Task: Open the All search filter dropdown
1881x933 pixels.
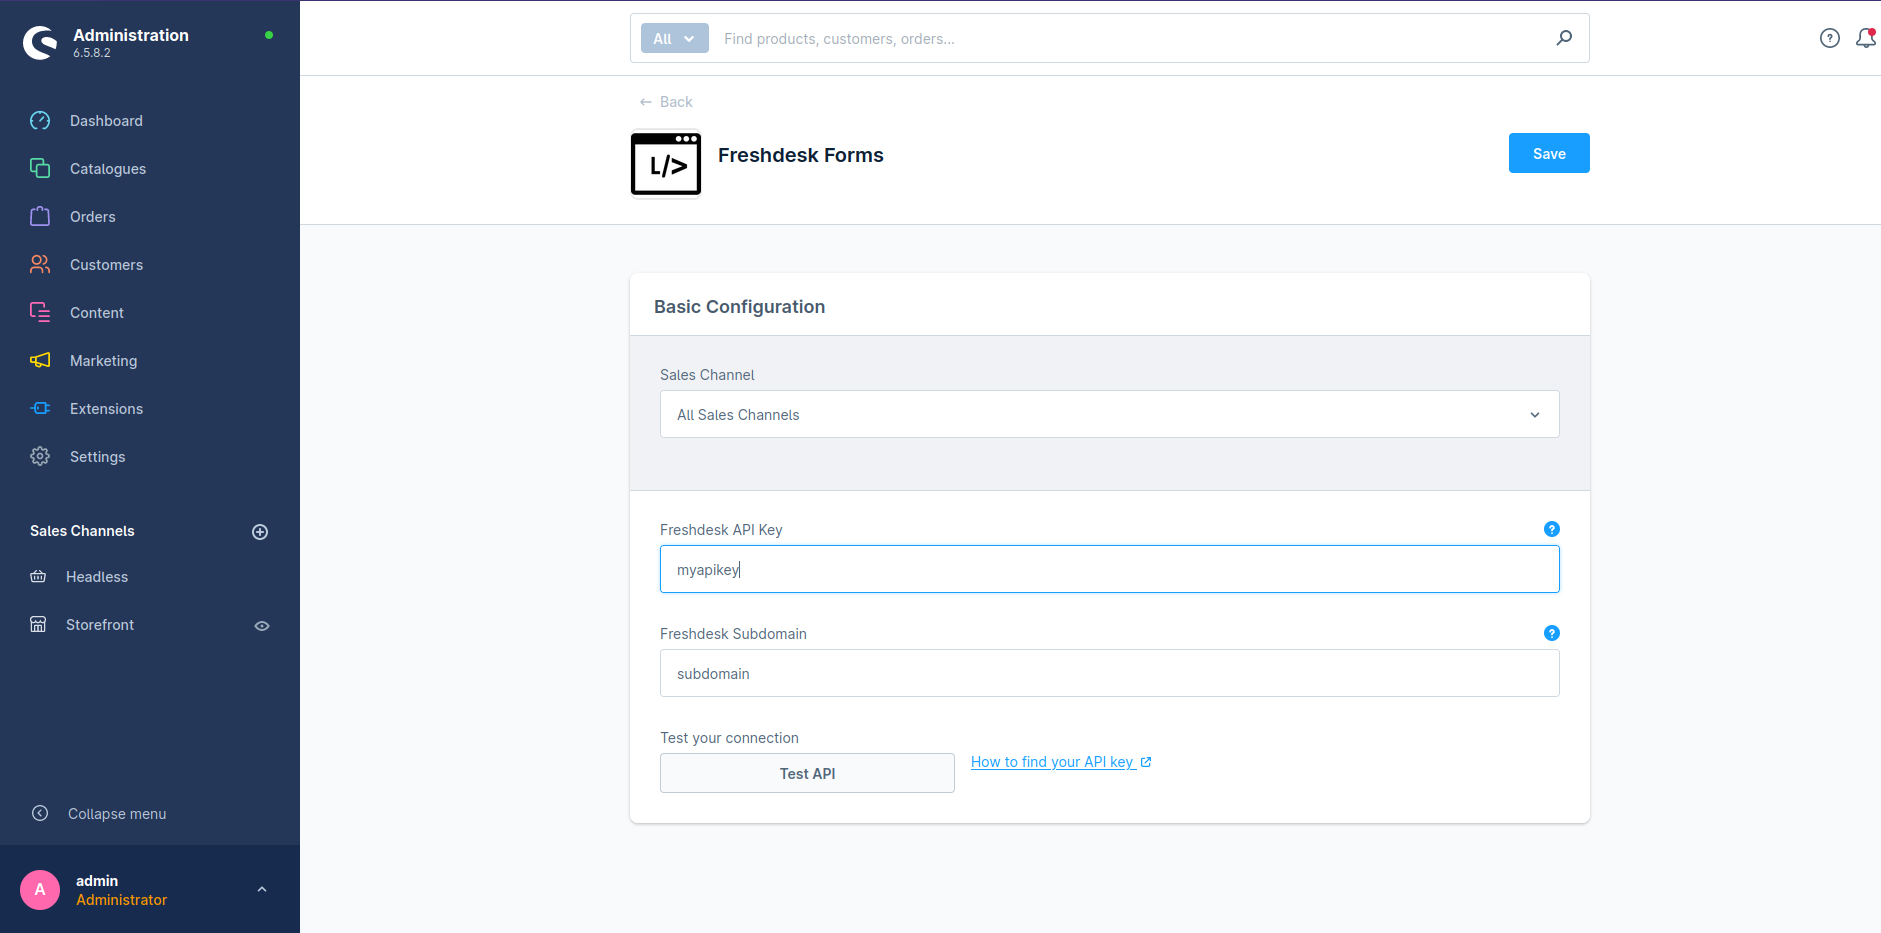Action: tap(675, 38)
